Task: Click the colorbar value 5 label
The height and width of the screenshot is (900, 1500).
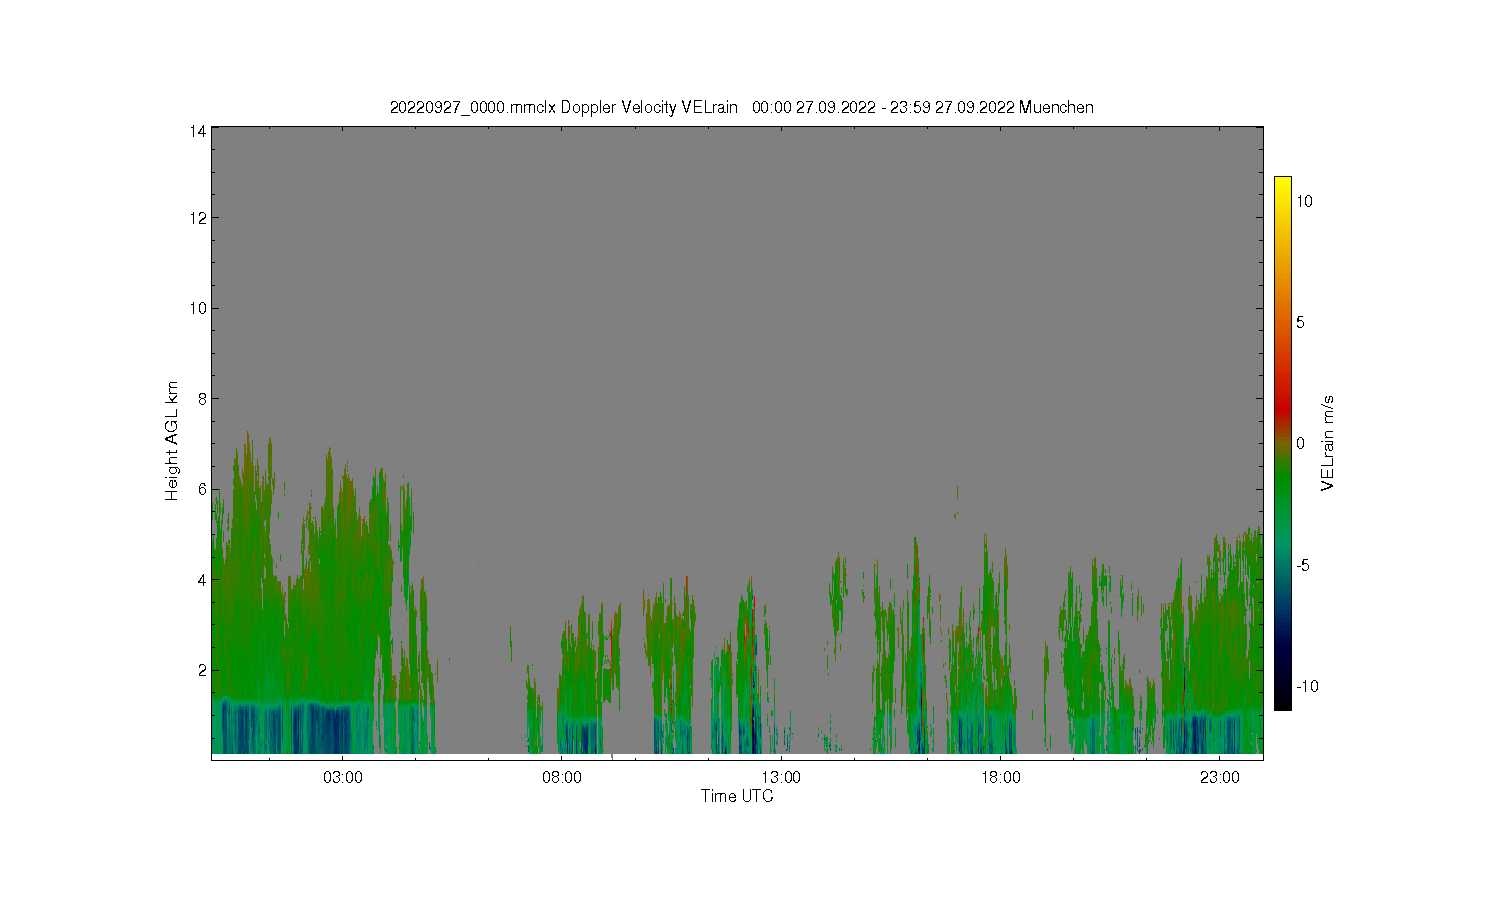Action: [x=1300, y=322]
